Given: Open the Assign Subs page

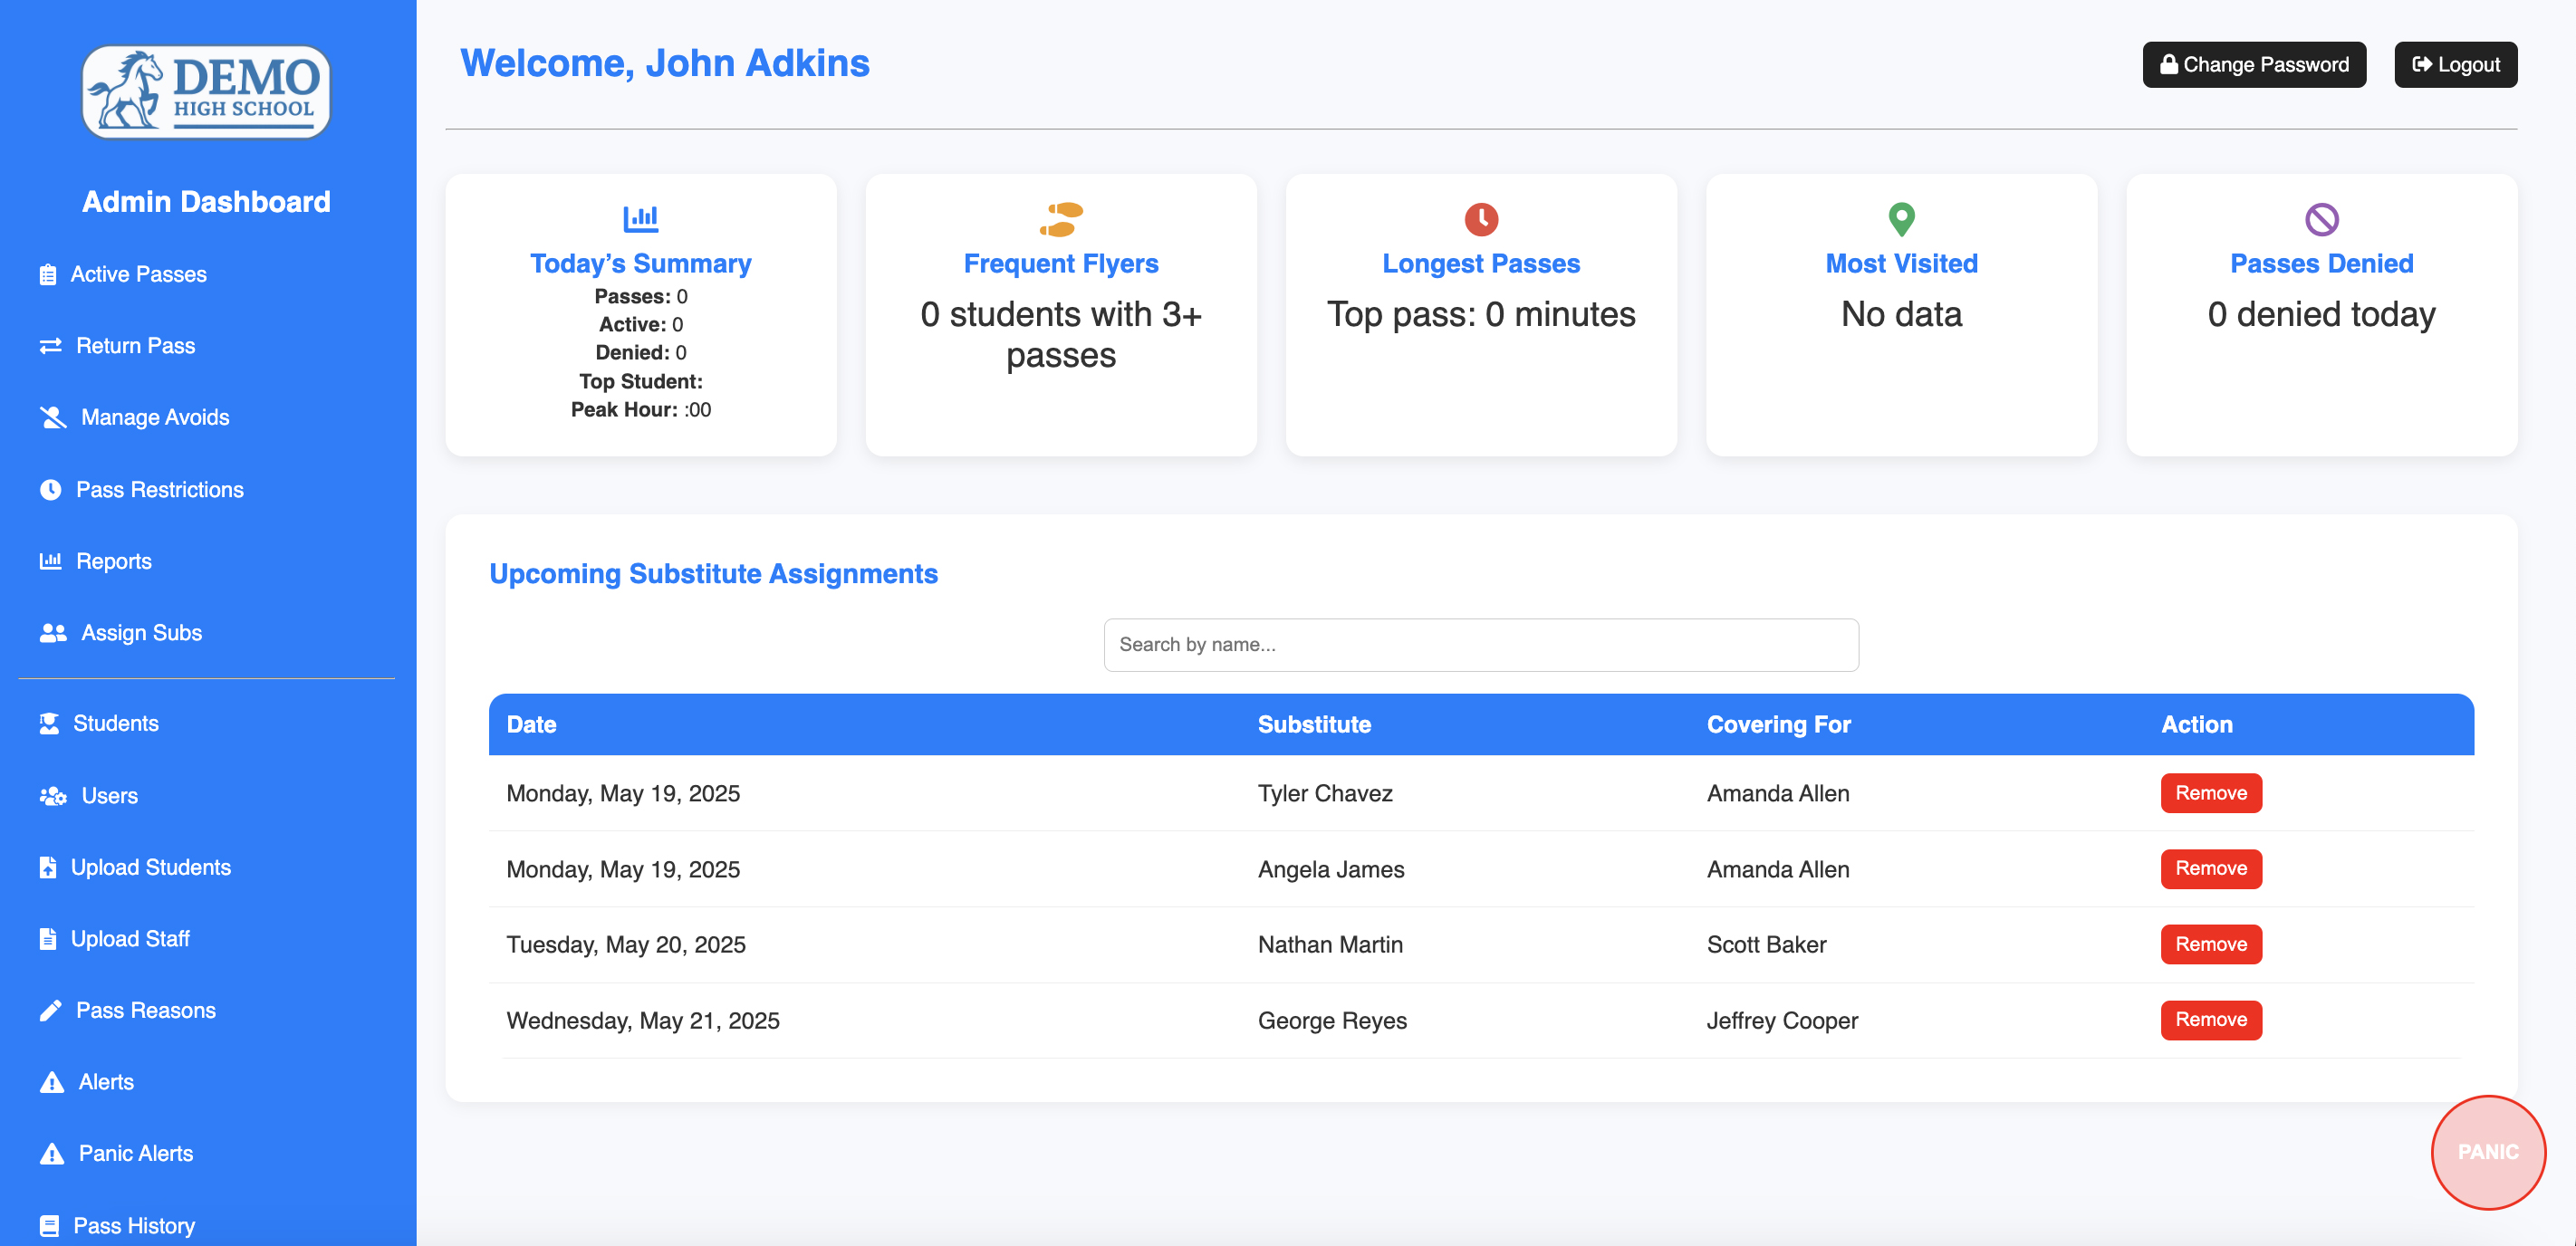Looking at the screenshot, I should click(141, 632).
